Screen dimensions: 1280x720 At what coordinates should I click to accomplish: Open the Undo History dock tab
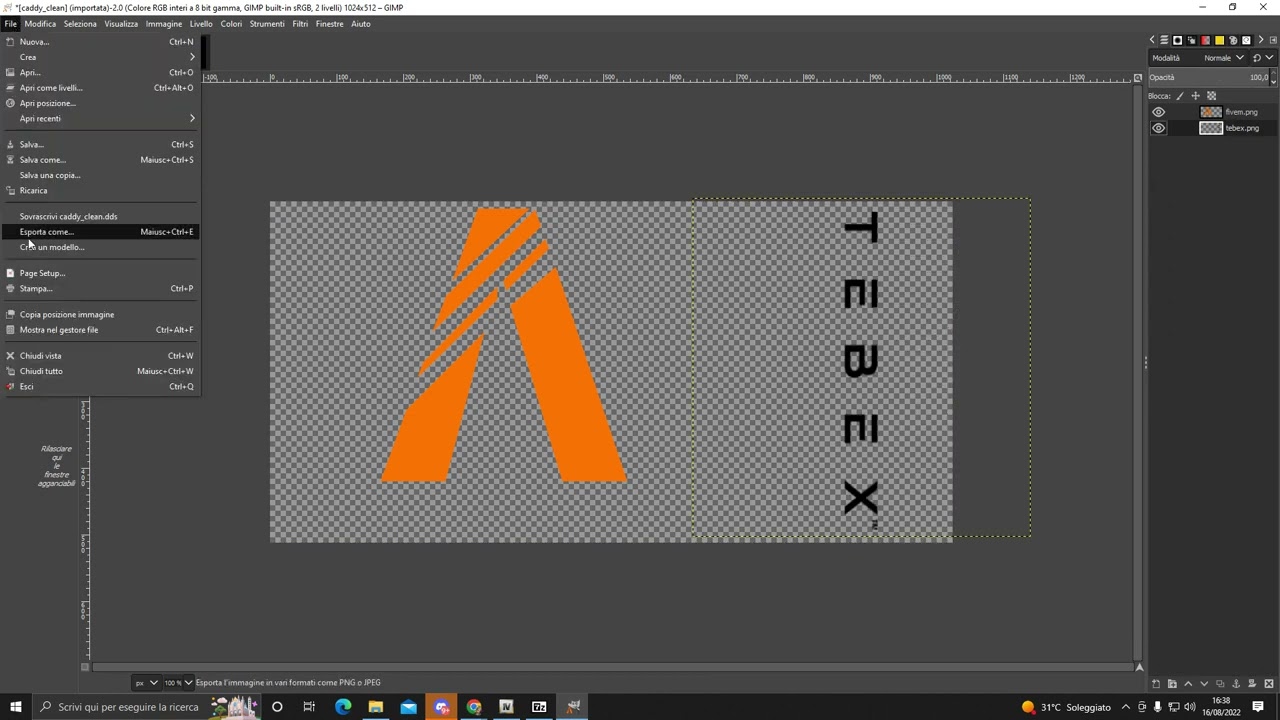pyautogui.click(x=1246, y=40)
